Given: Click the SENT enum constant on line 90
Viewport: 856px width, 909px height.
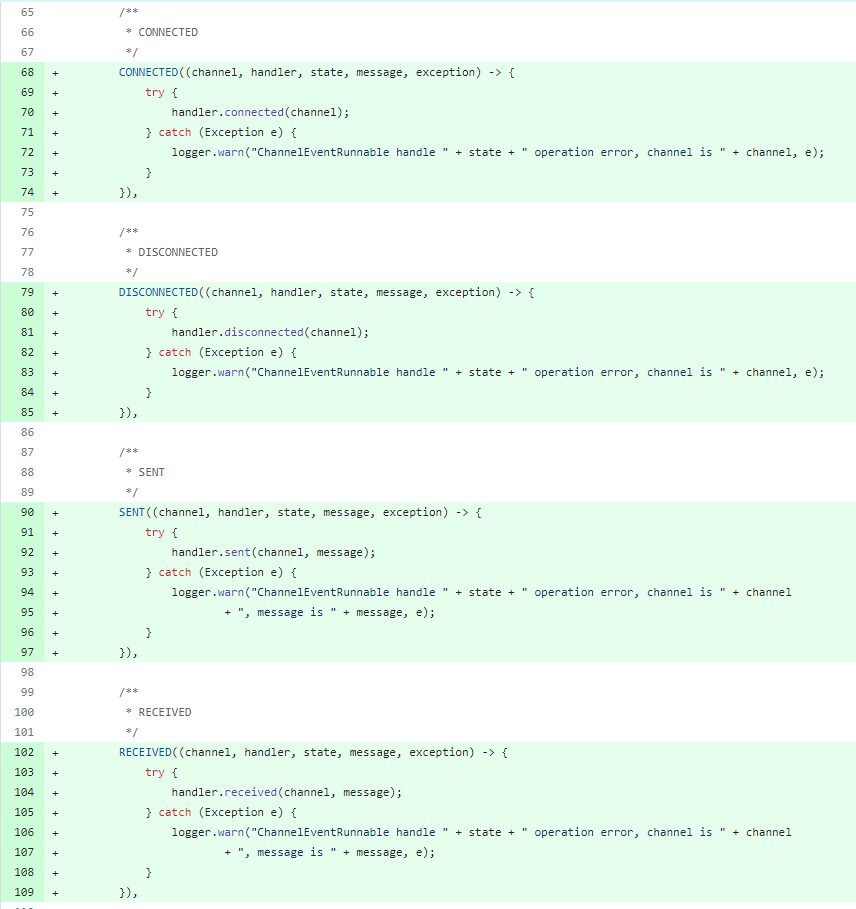Looking at the screenshot, I should (132, 512).
